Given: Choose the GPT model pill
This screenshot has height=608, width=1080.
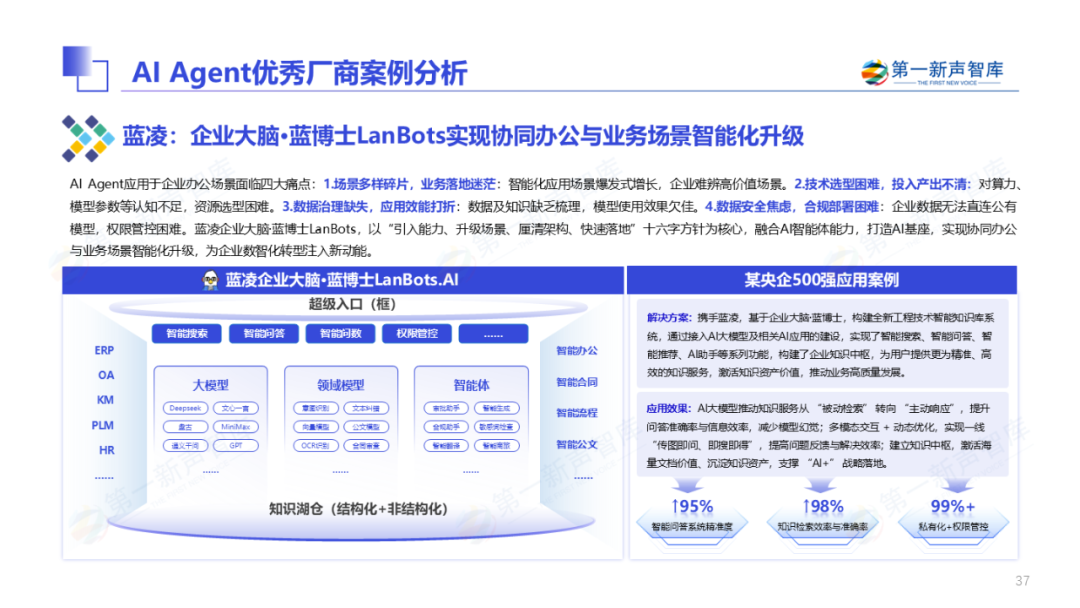Looking at the screenshot, I should (236, 445).
